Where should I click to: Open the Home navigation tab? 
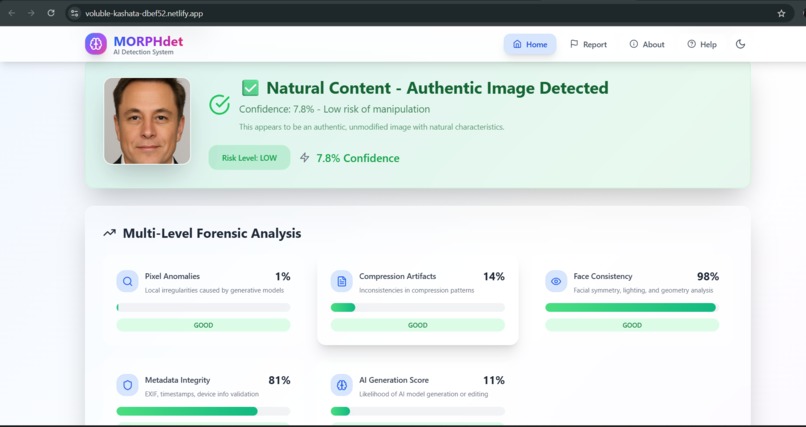tap(530, 44)
